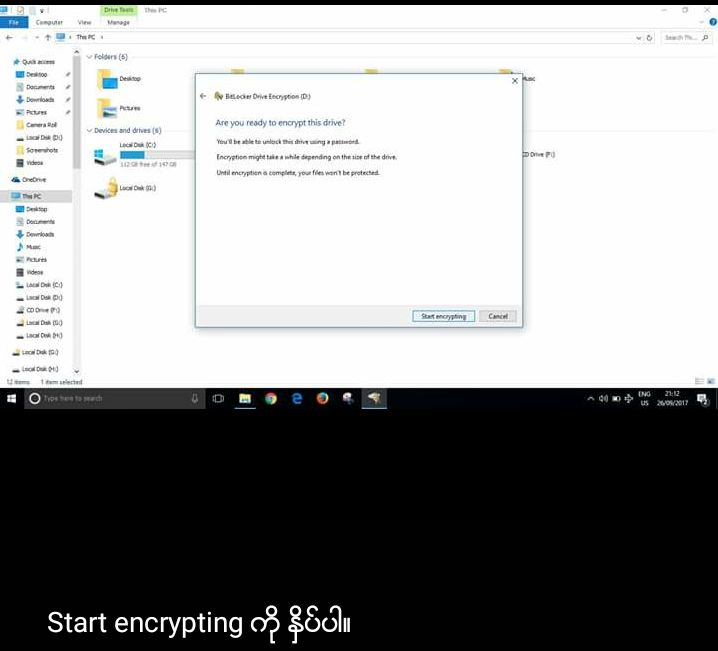Open the battery status tray icon
This screenshot has height=651, width=718.
pyautogui.click(x=616, y=399)
